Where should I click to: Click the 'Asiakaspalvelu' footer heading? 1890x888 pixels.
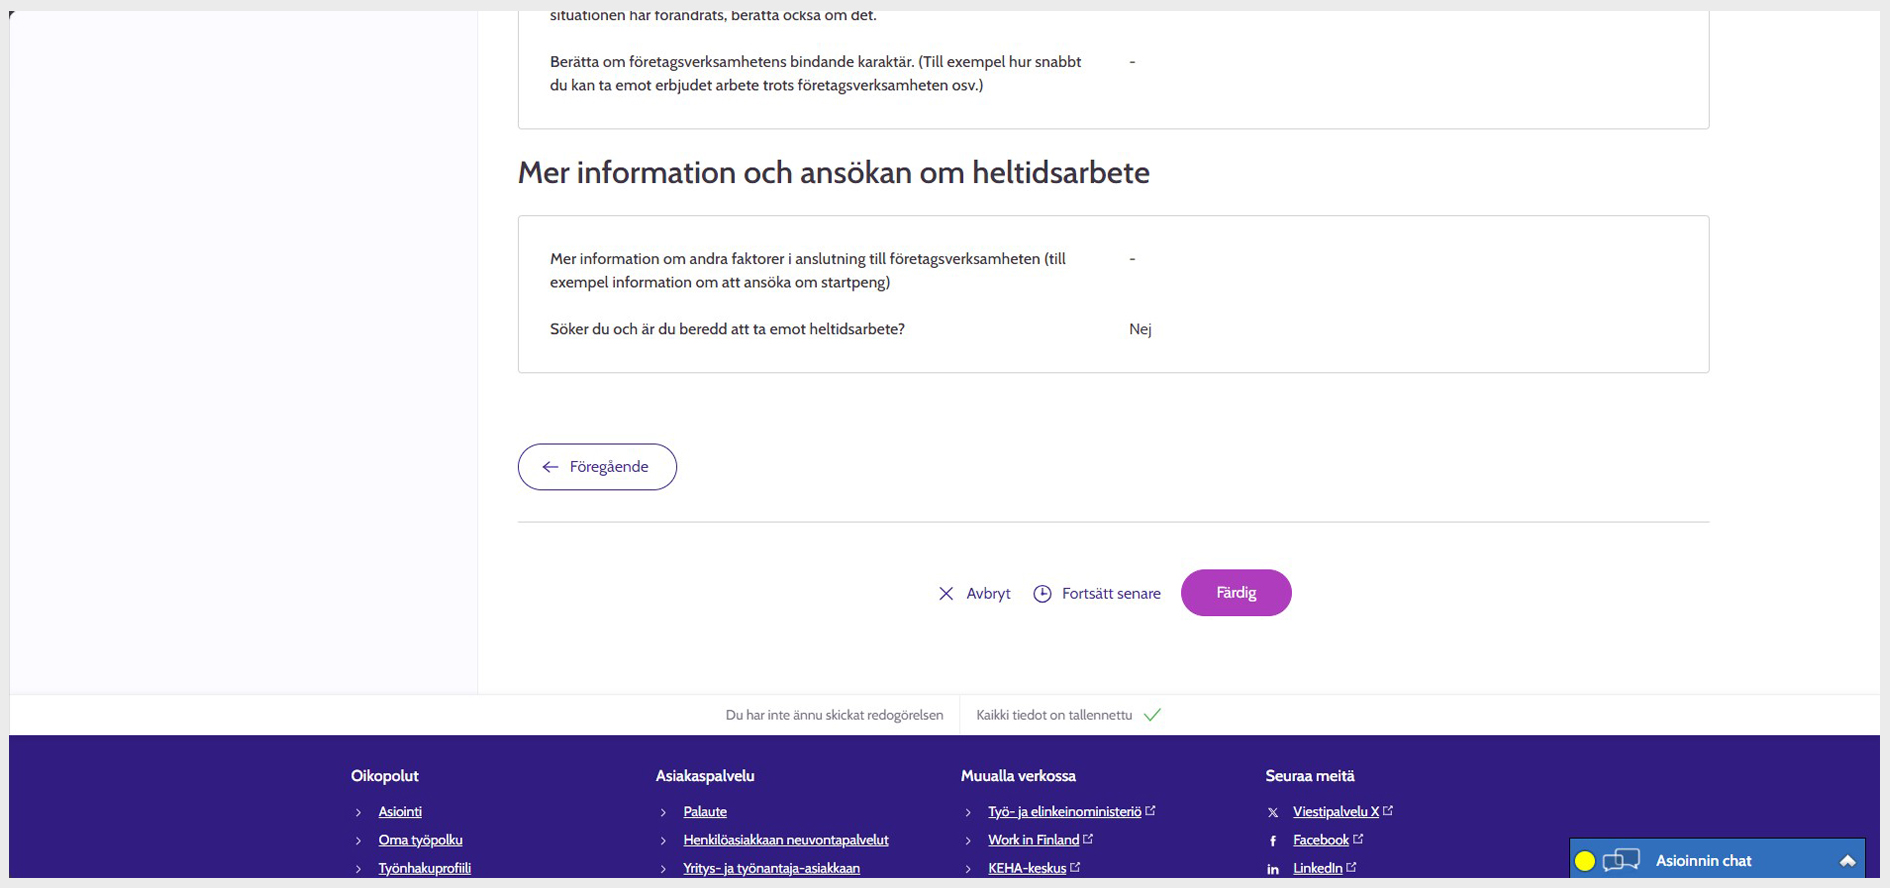(705, 776)
